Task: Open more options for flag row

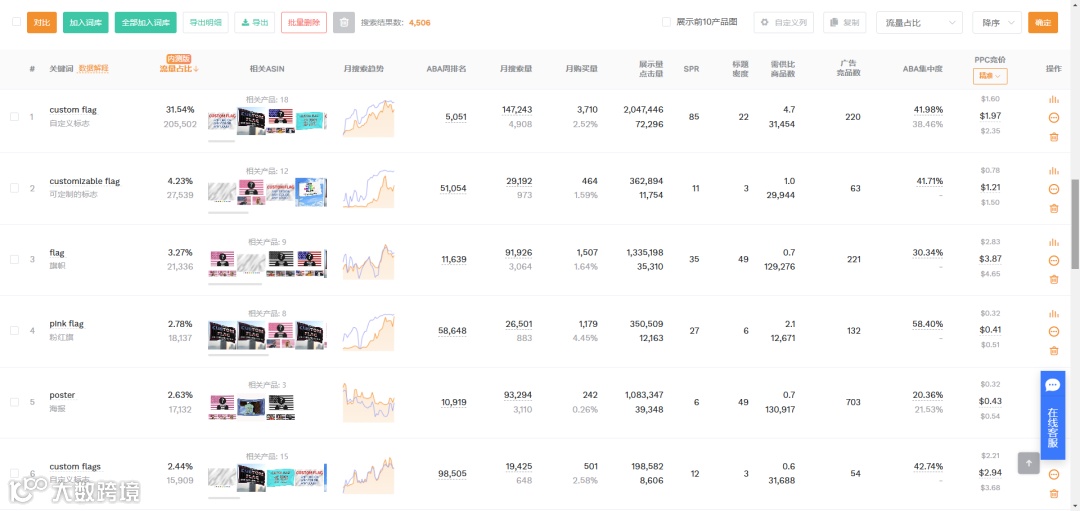Action: [x=1053, y=260]
